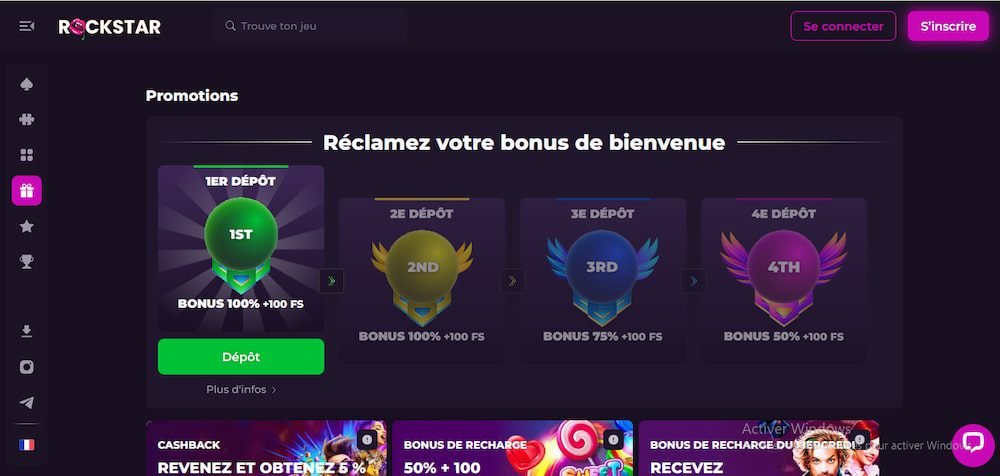Select the puzzle piece sidebar icon

point(27,119)
